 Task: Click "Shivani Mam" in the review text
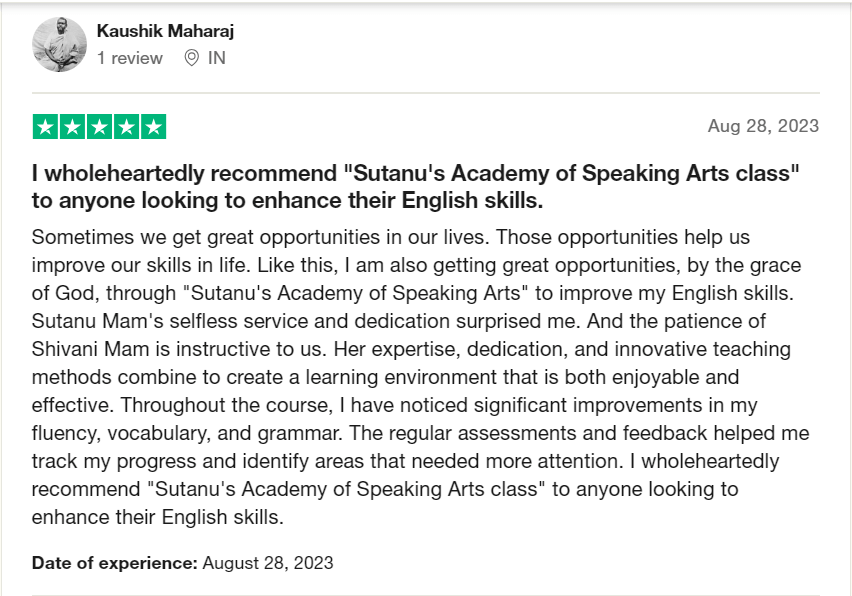(90, 349)
